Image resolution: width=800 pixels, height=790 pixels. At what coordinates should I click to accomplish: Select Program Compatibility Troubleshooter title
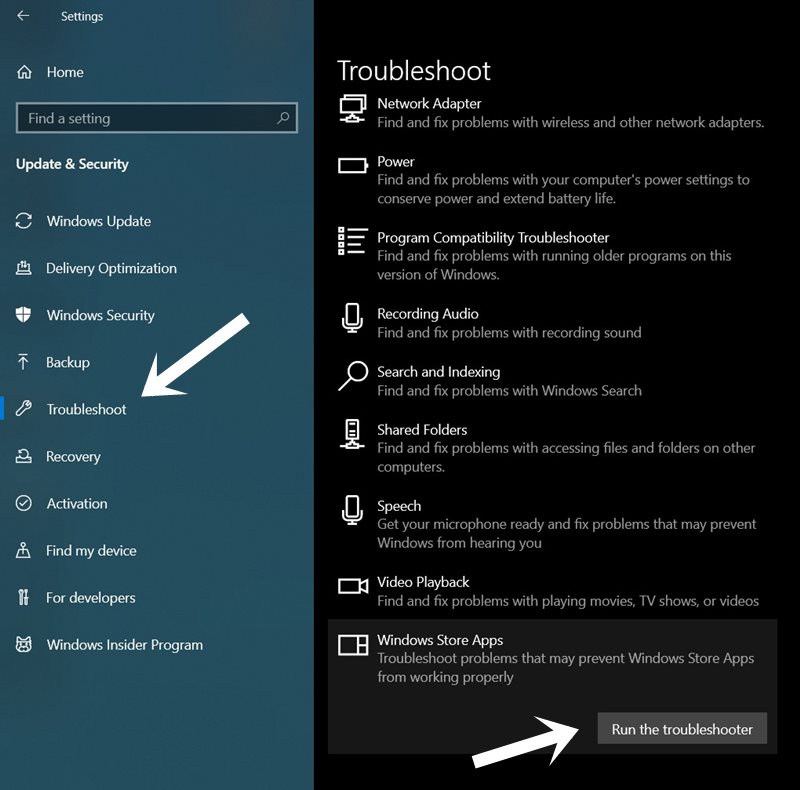tap(493, 237)
